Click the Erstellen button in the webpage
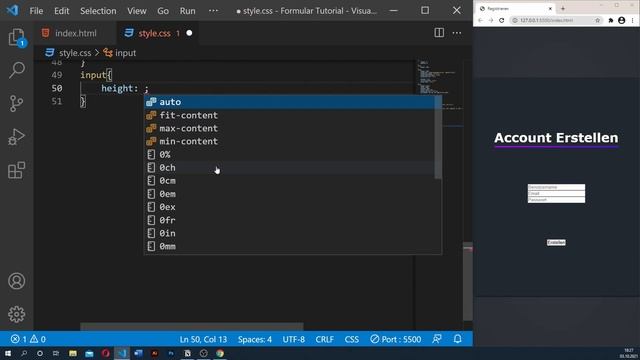Image resolution: width=640 pixels, height=360 pixels. click(556, 242)
